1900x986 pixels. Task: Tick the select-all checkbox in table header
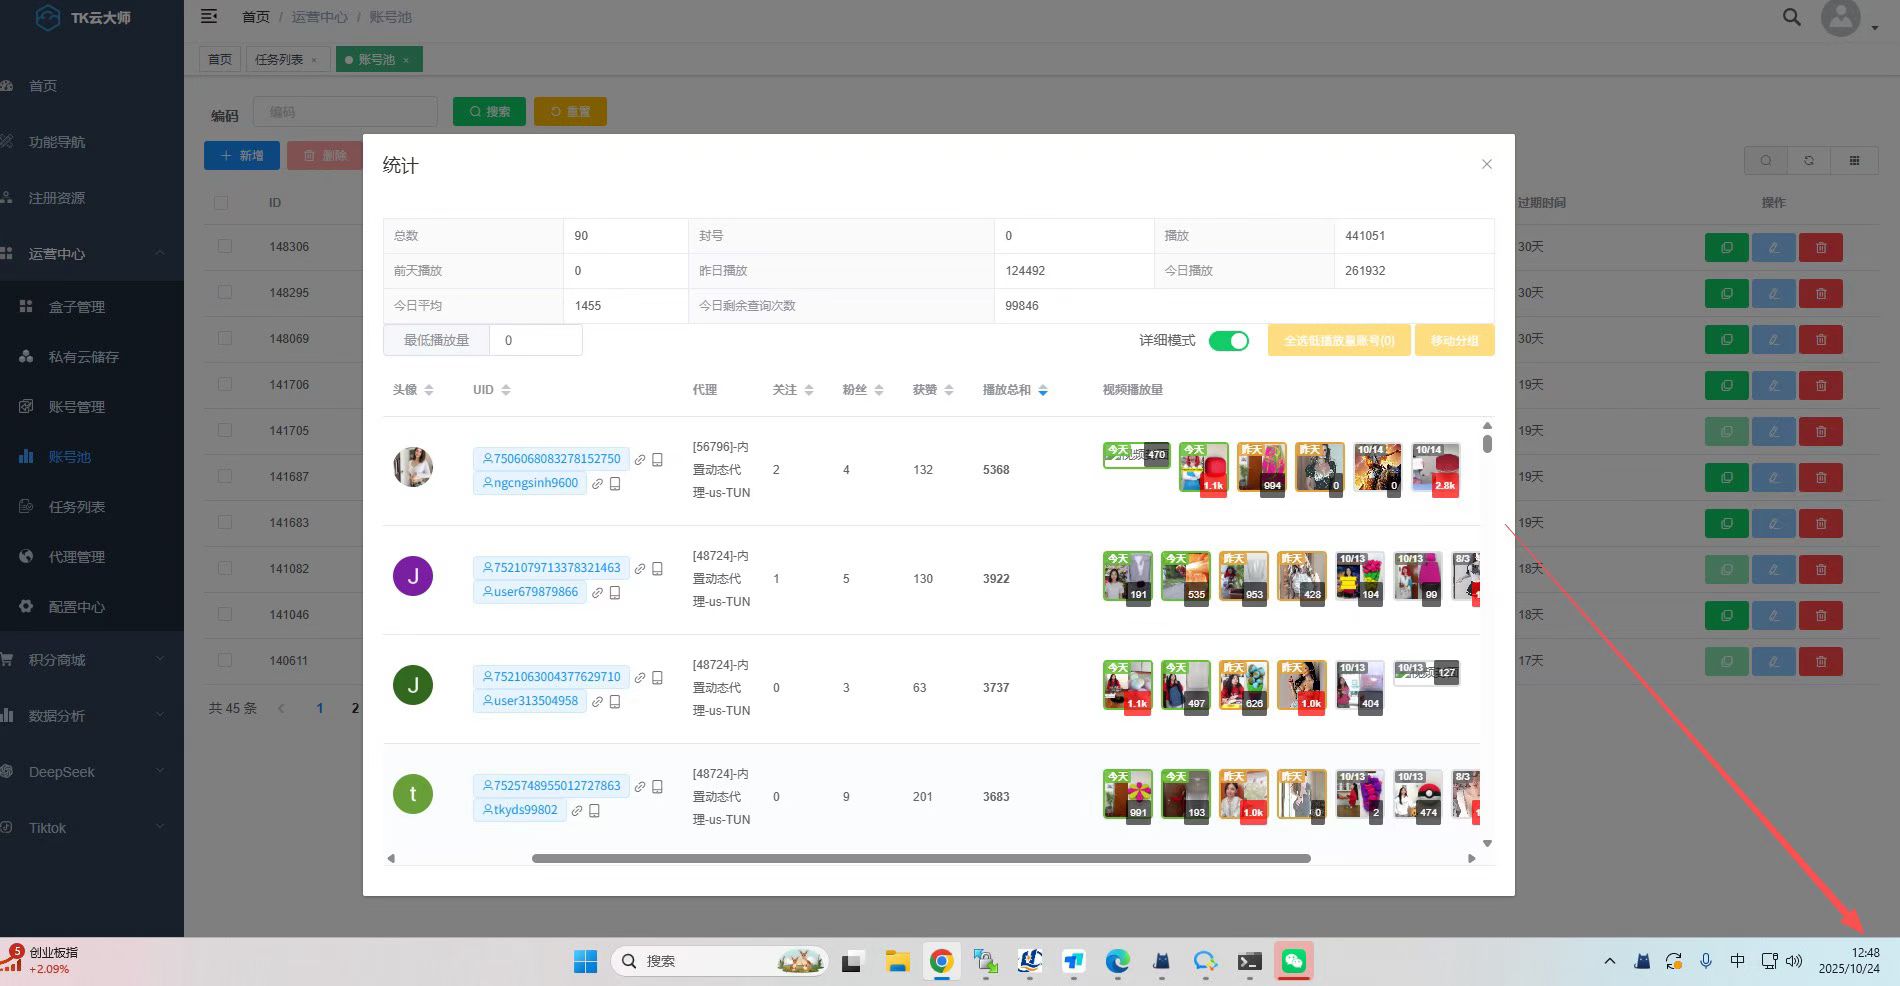[221, 203]
